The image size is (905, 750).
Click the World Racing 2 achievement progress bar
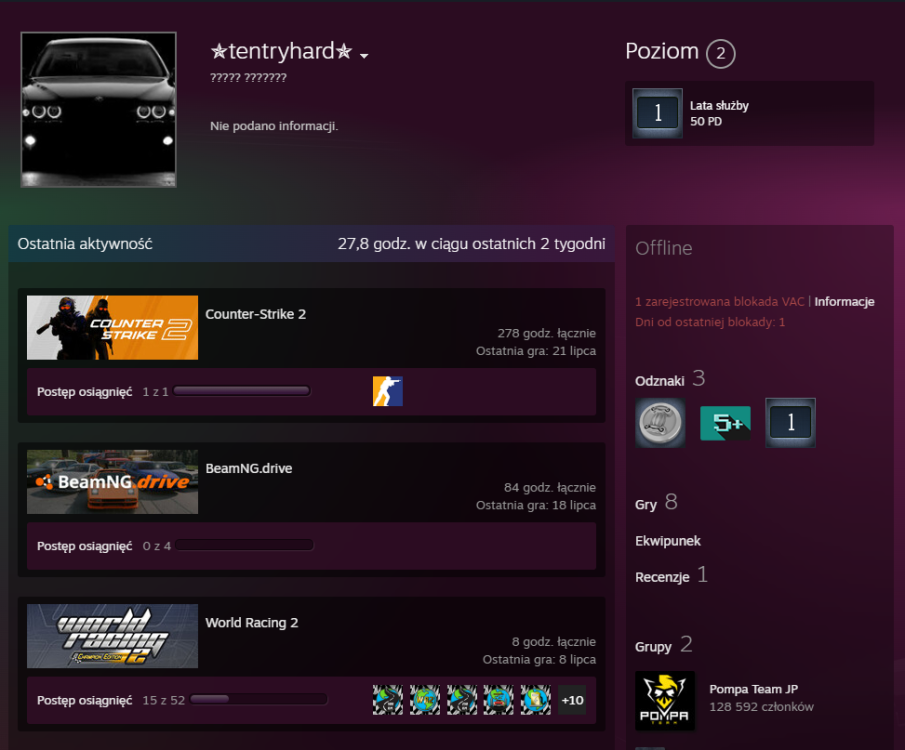point(259,699)
